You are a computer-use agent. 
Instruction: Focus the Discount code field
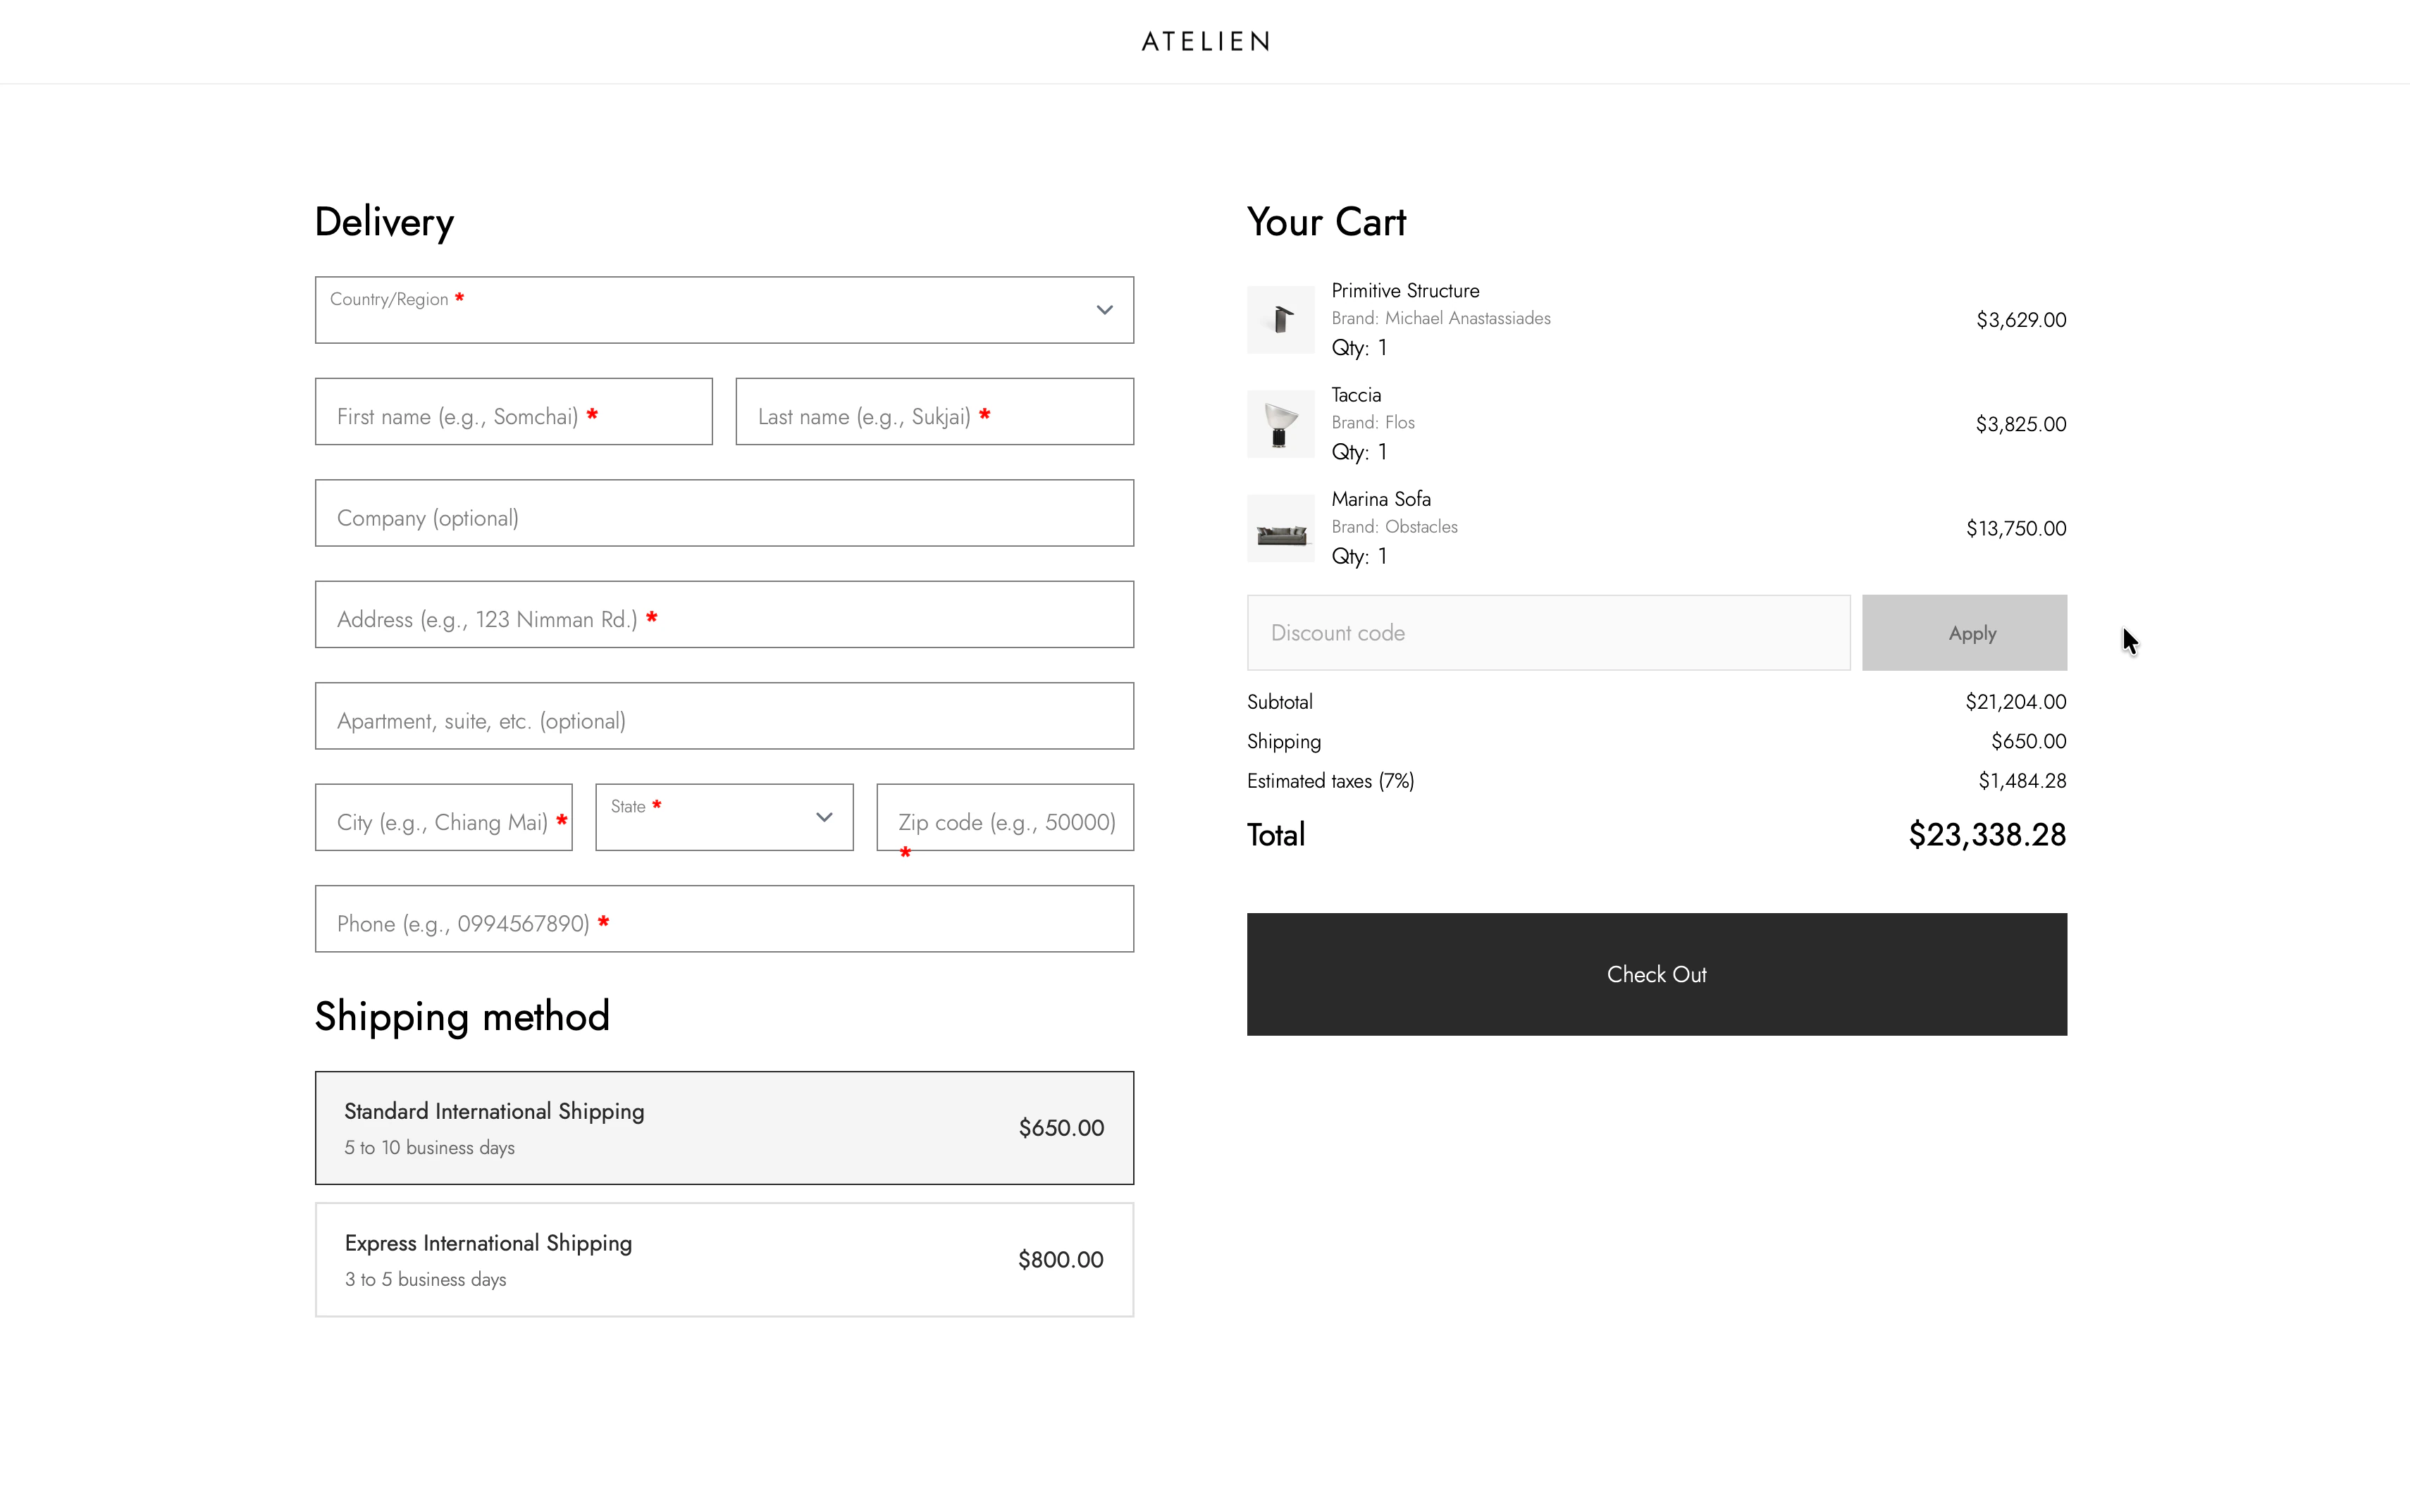[x=1548, y=633]
